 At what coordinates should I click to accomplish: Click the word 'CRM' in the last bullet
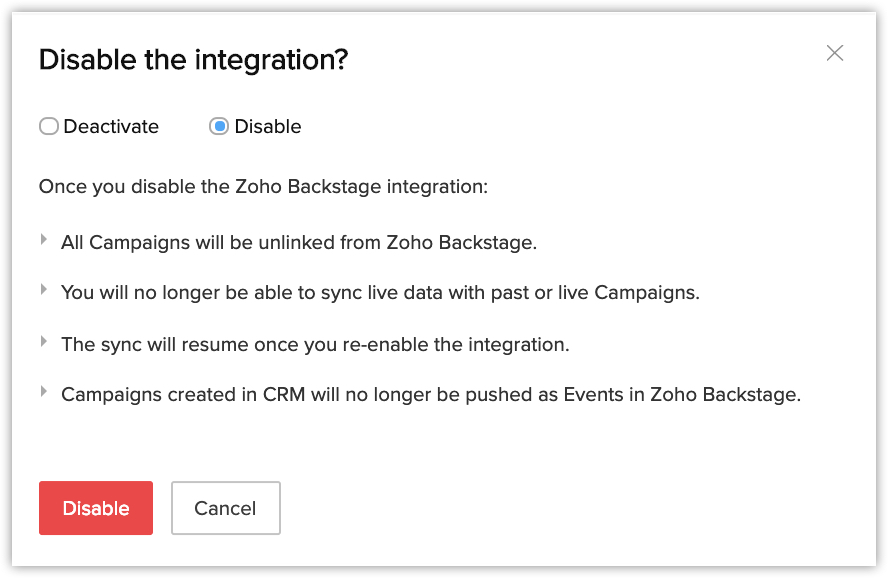pos(284,395)
